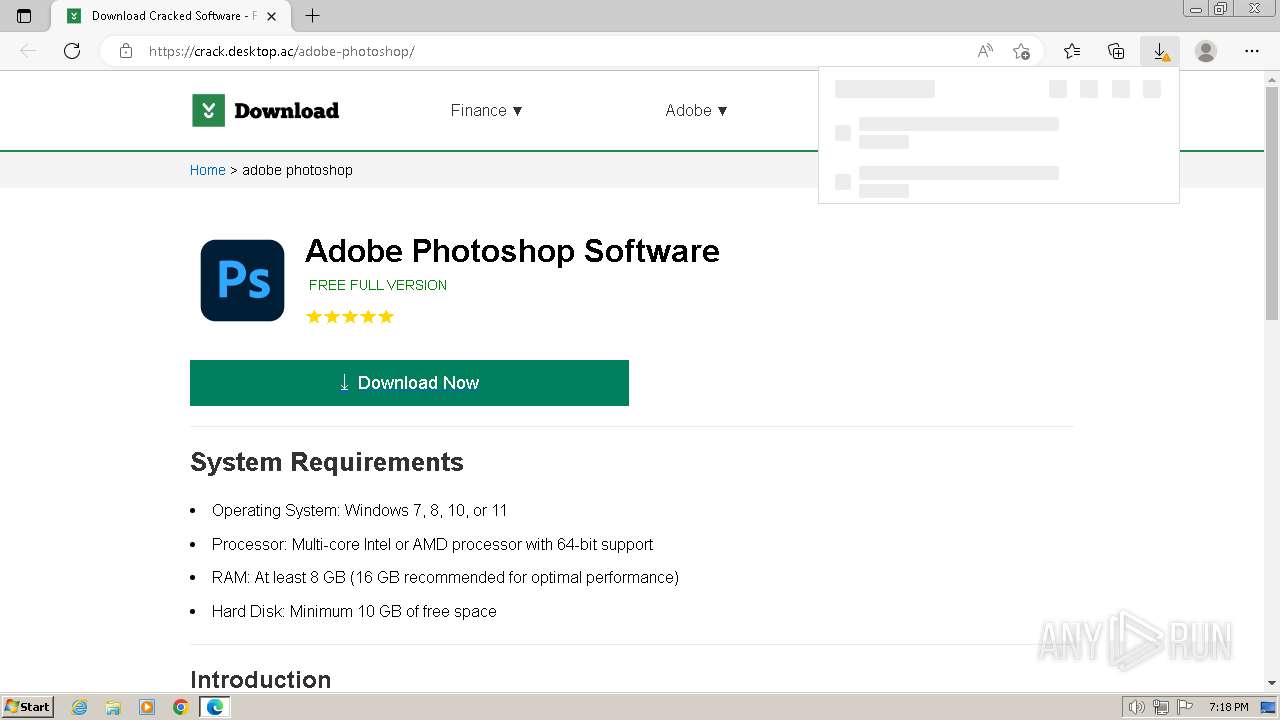The image size is (1280, 720).
Task: Click the volume speaker tray icon
Action: [1137, 707]
